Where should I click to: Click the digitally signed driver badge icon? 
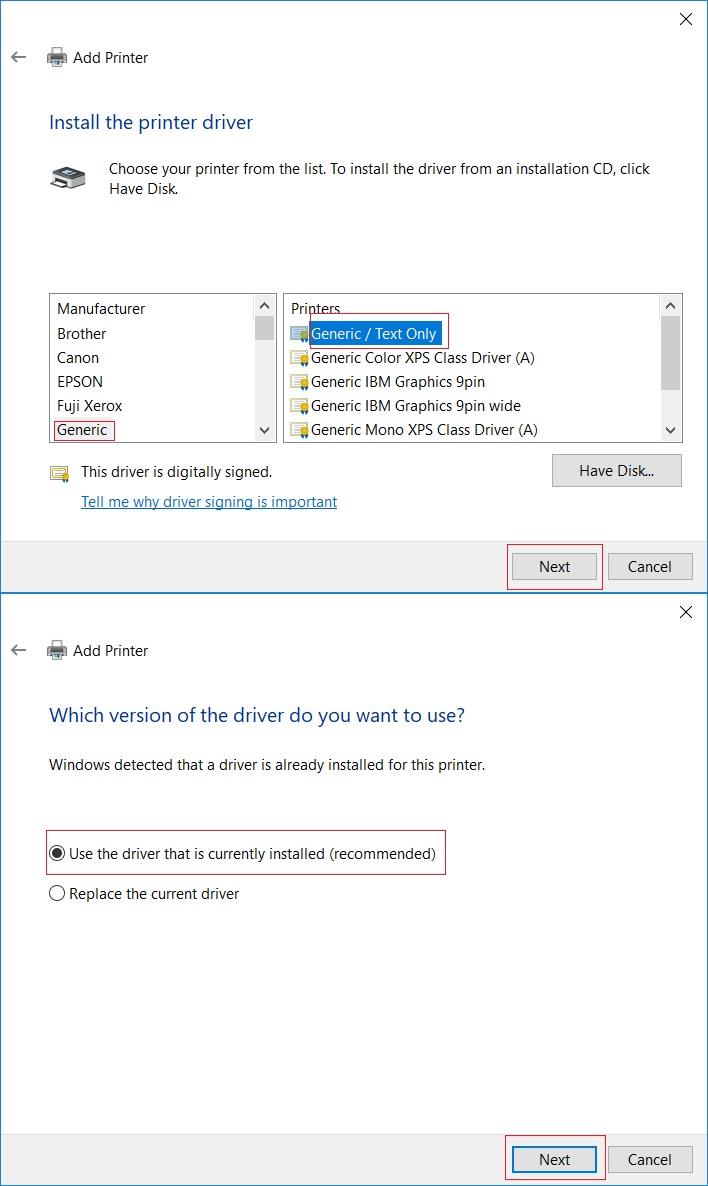tap(58, 471)
